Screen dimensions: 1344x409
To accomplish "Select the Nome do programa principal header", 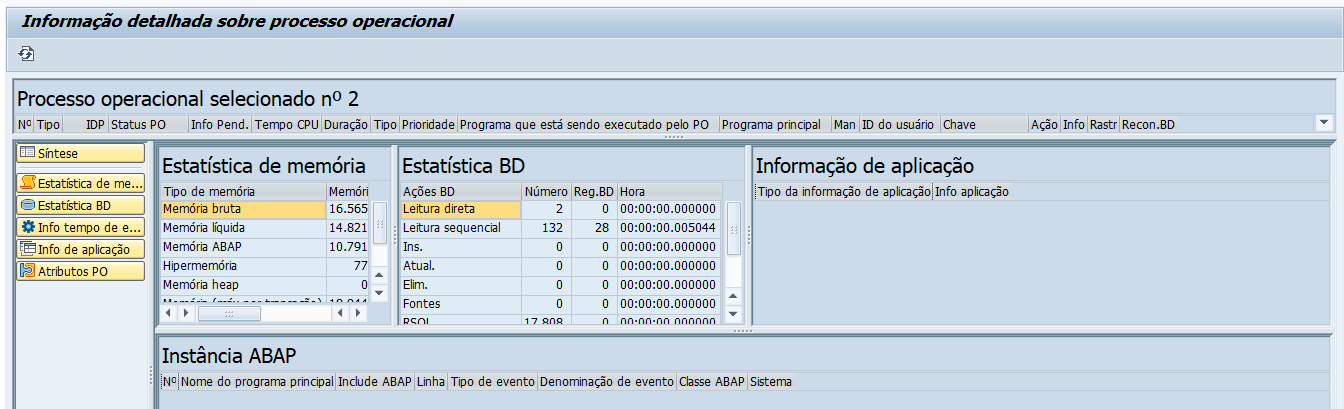I will pyautogui.click(x=257, y=381).
